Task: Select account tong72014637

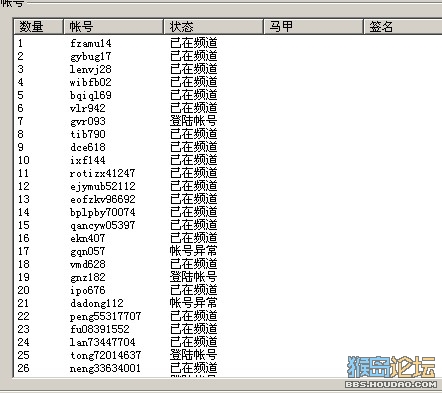Action: click(x=105, y=355)
